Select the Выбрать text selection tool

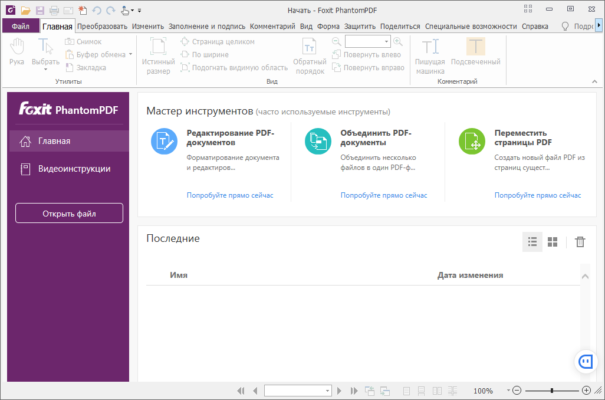tap(46, 53)
